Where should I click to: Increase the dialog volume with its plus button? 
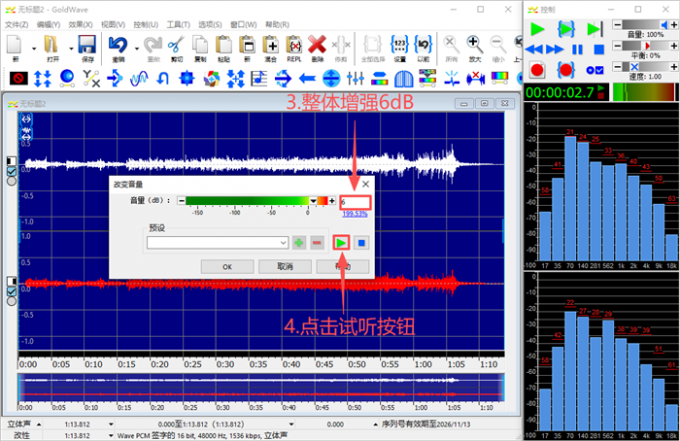[332, 201]
